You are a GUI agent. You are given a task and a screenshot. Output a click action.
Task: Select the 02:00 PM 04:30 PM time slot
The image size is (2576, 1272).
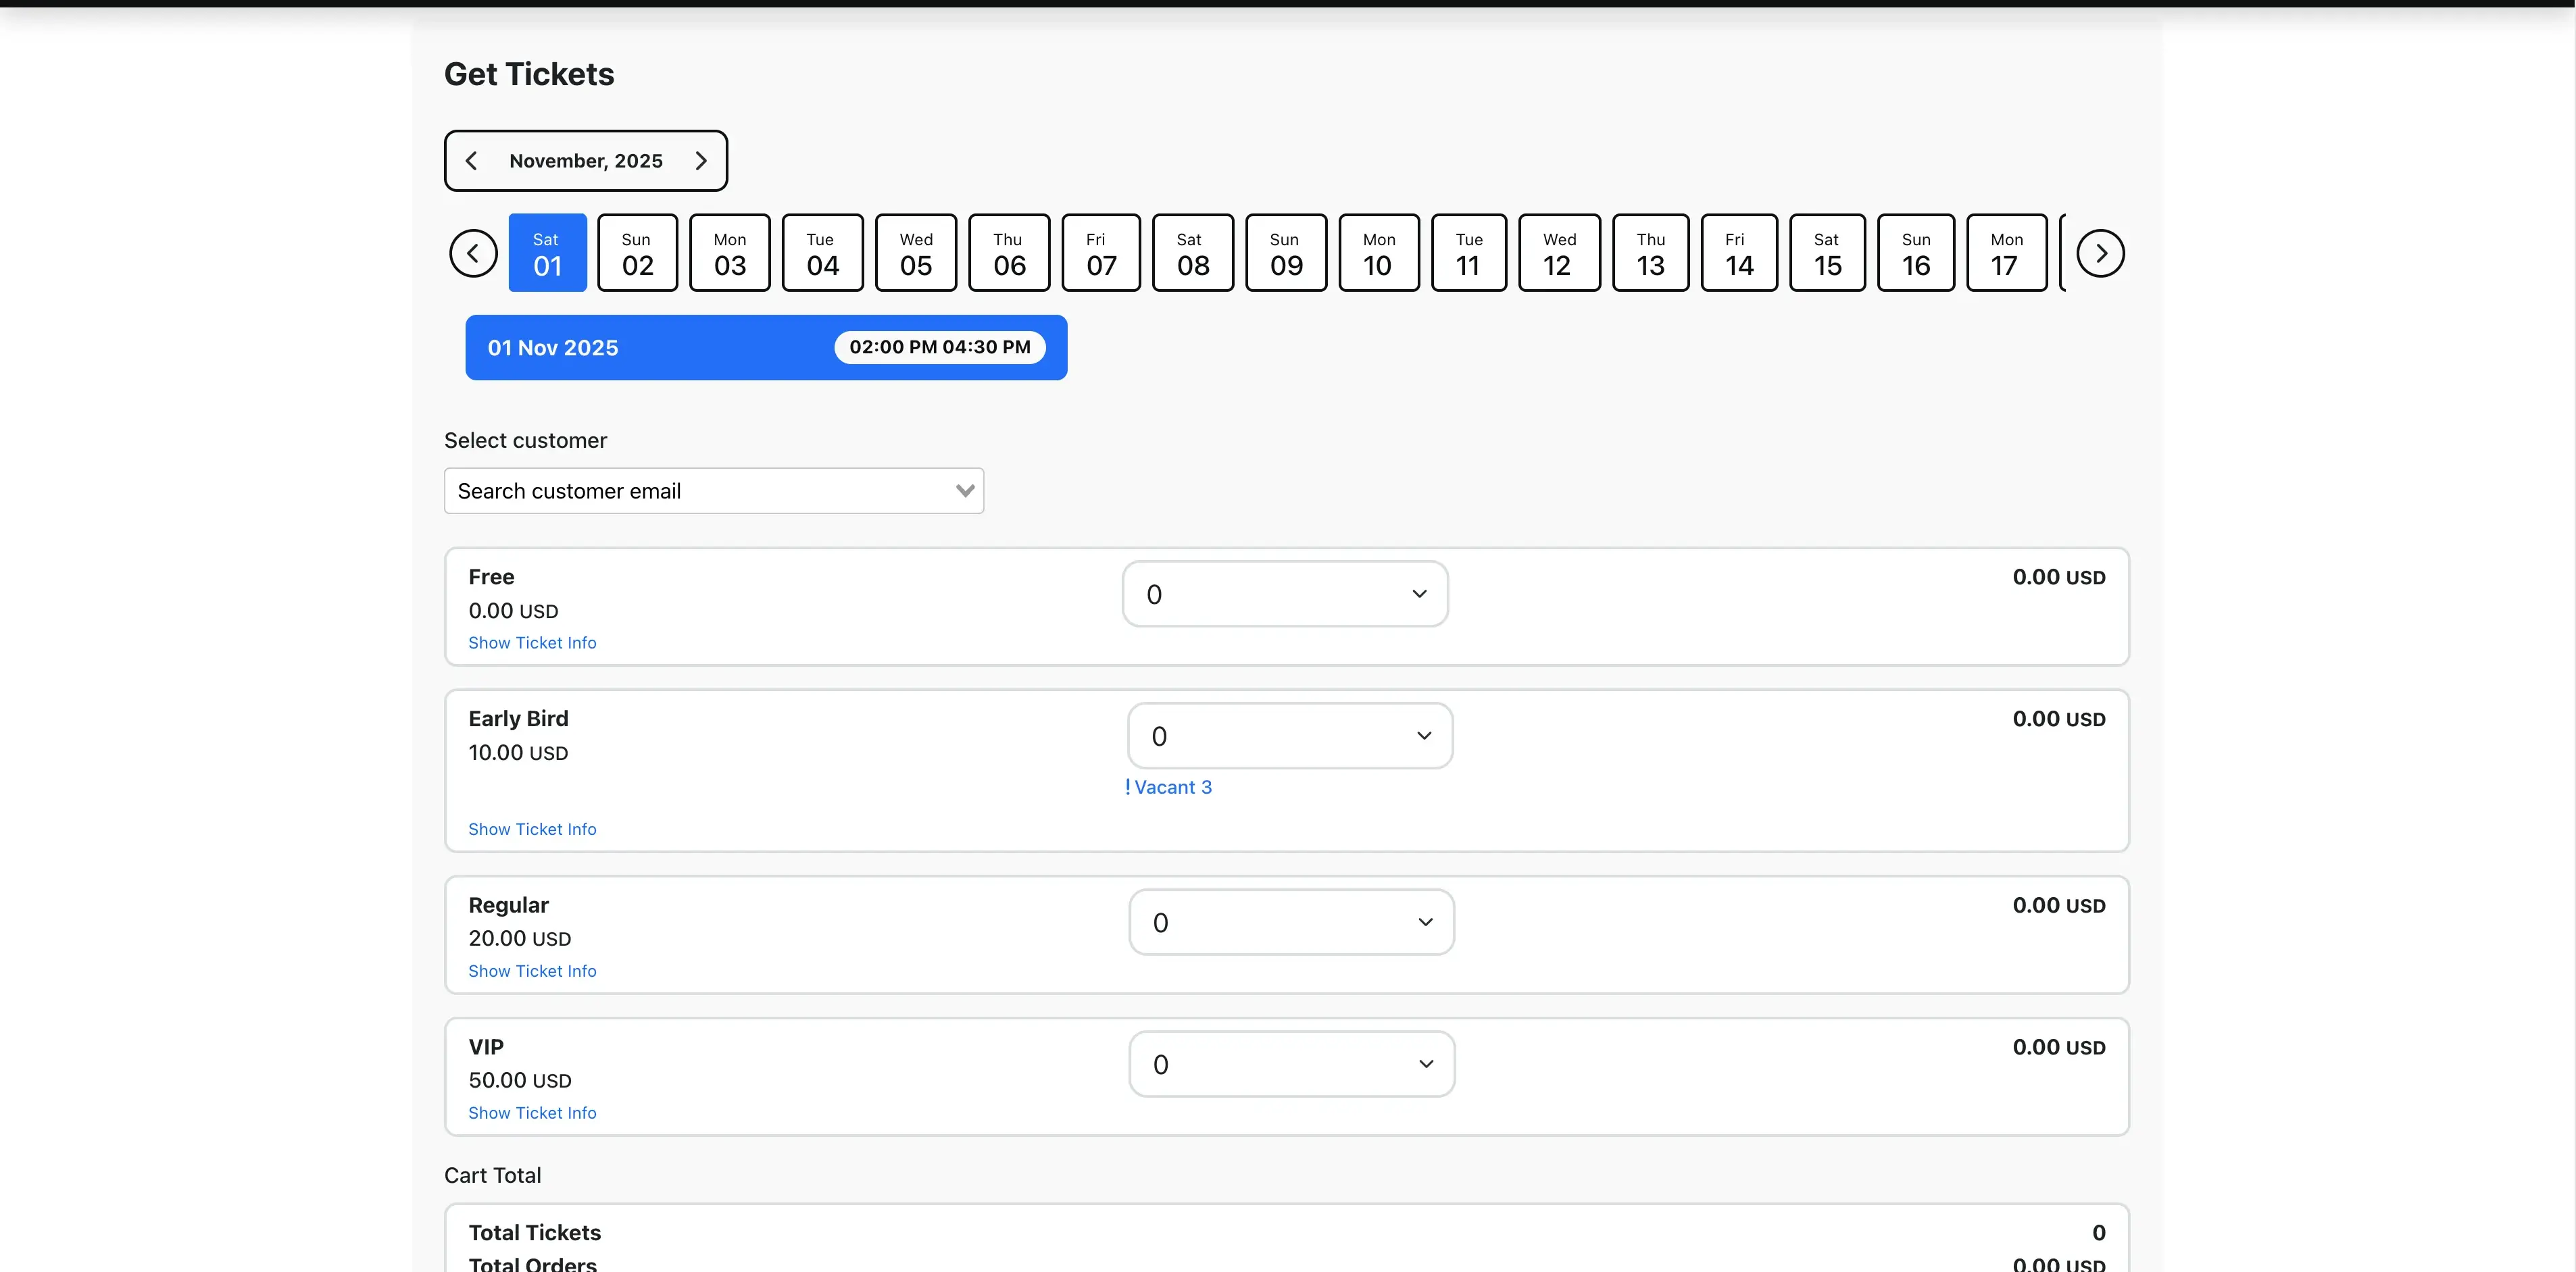pyautogui.click(x=939, y=347)
